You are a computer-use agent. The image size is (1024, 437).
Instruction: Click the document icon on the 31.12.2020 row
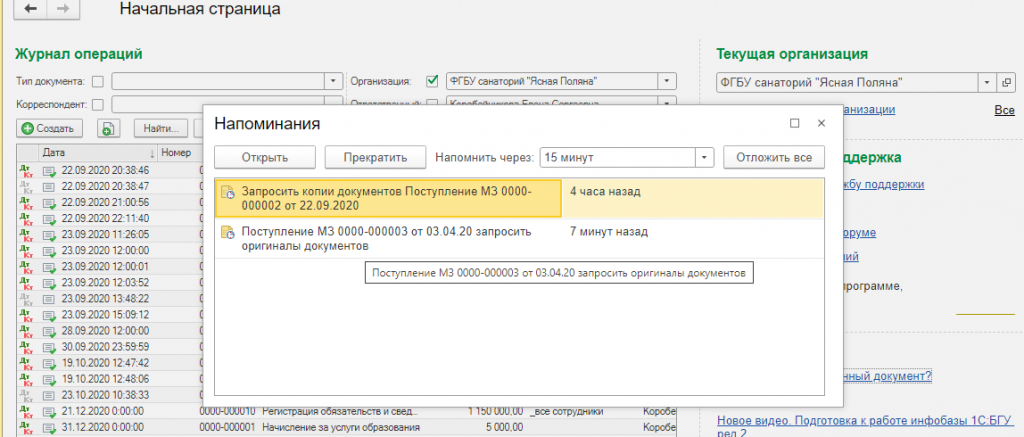[50, 430]
